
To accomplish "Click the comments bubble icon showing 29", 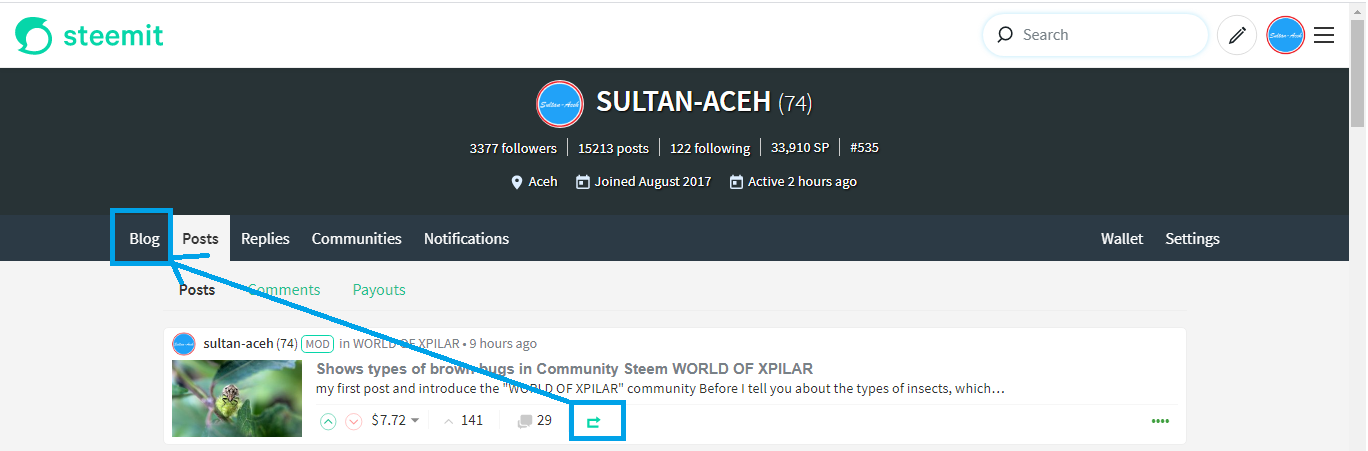I will (524, 421).
